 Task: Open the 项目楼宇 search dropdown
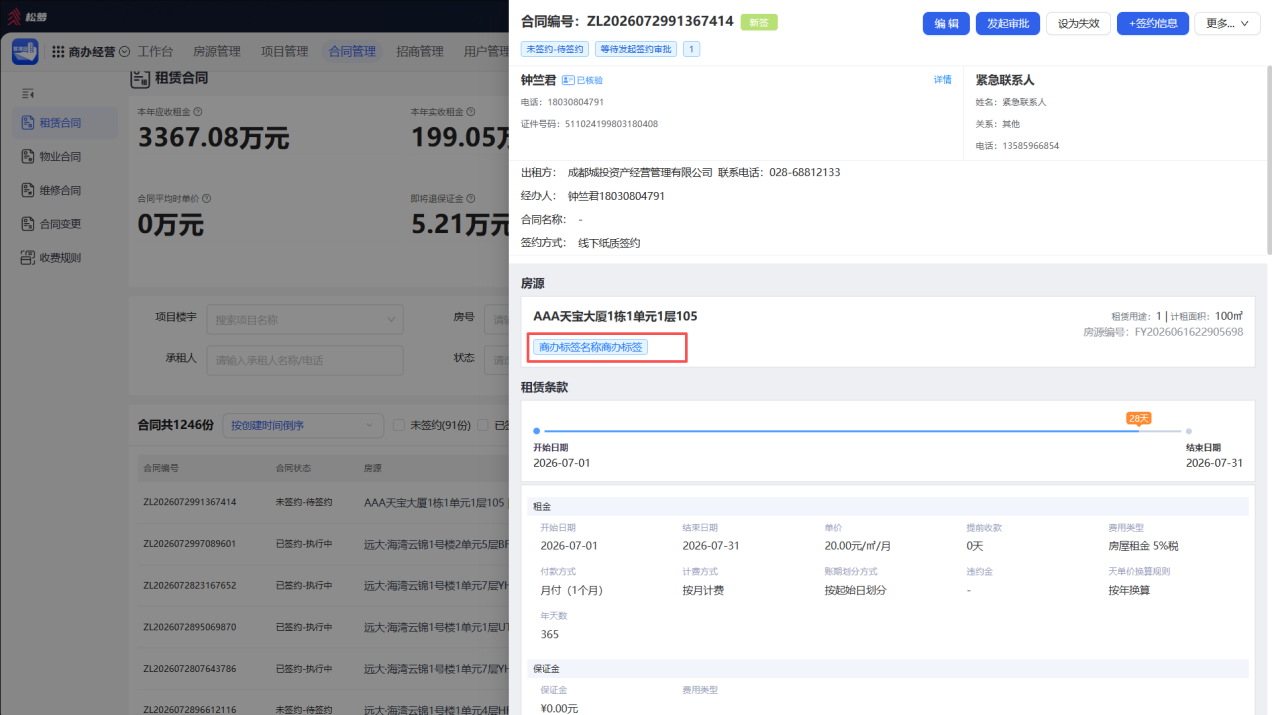305,320
